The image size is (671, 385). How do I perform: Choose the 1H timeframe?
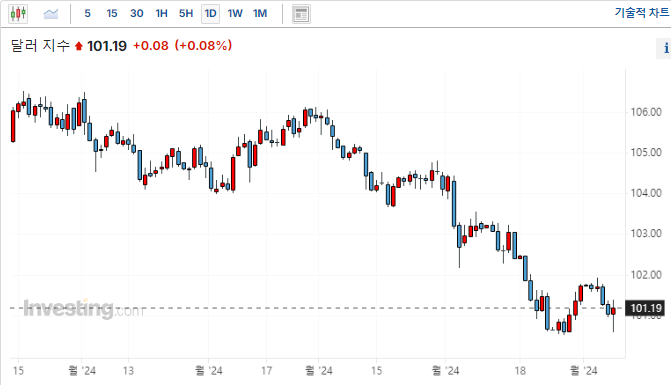pyautogui.click(x=161, y=14)
